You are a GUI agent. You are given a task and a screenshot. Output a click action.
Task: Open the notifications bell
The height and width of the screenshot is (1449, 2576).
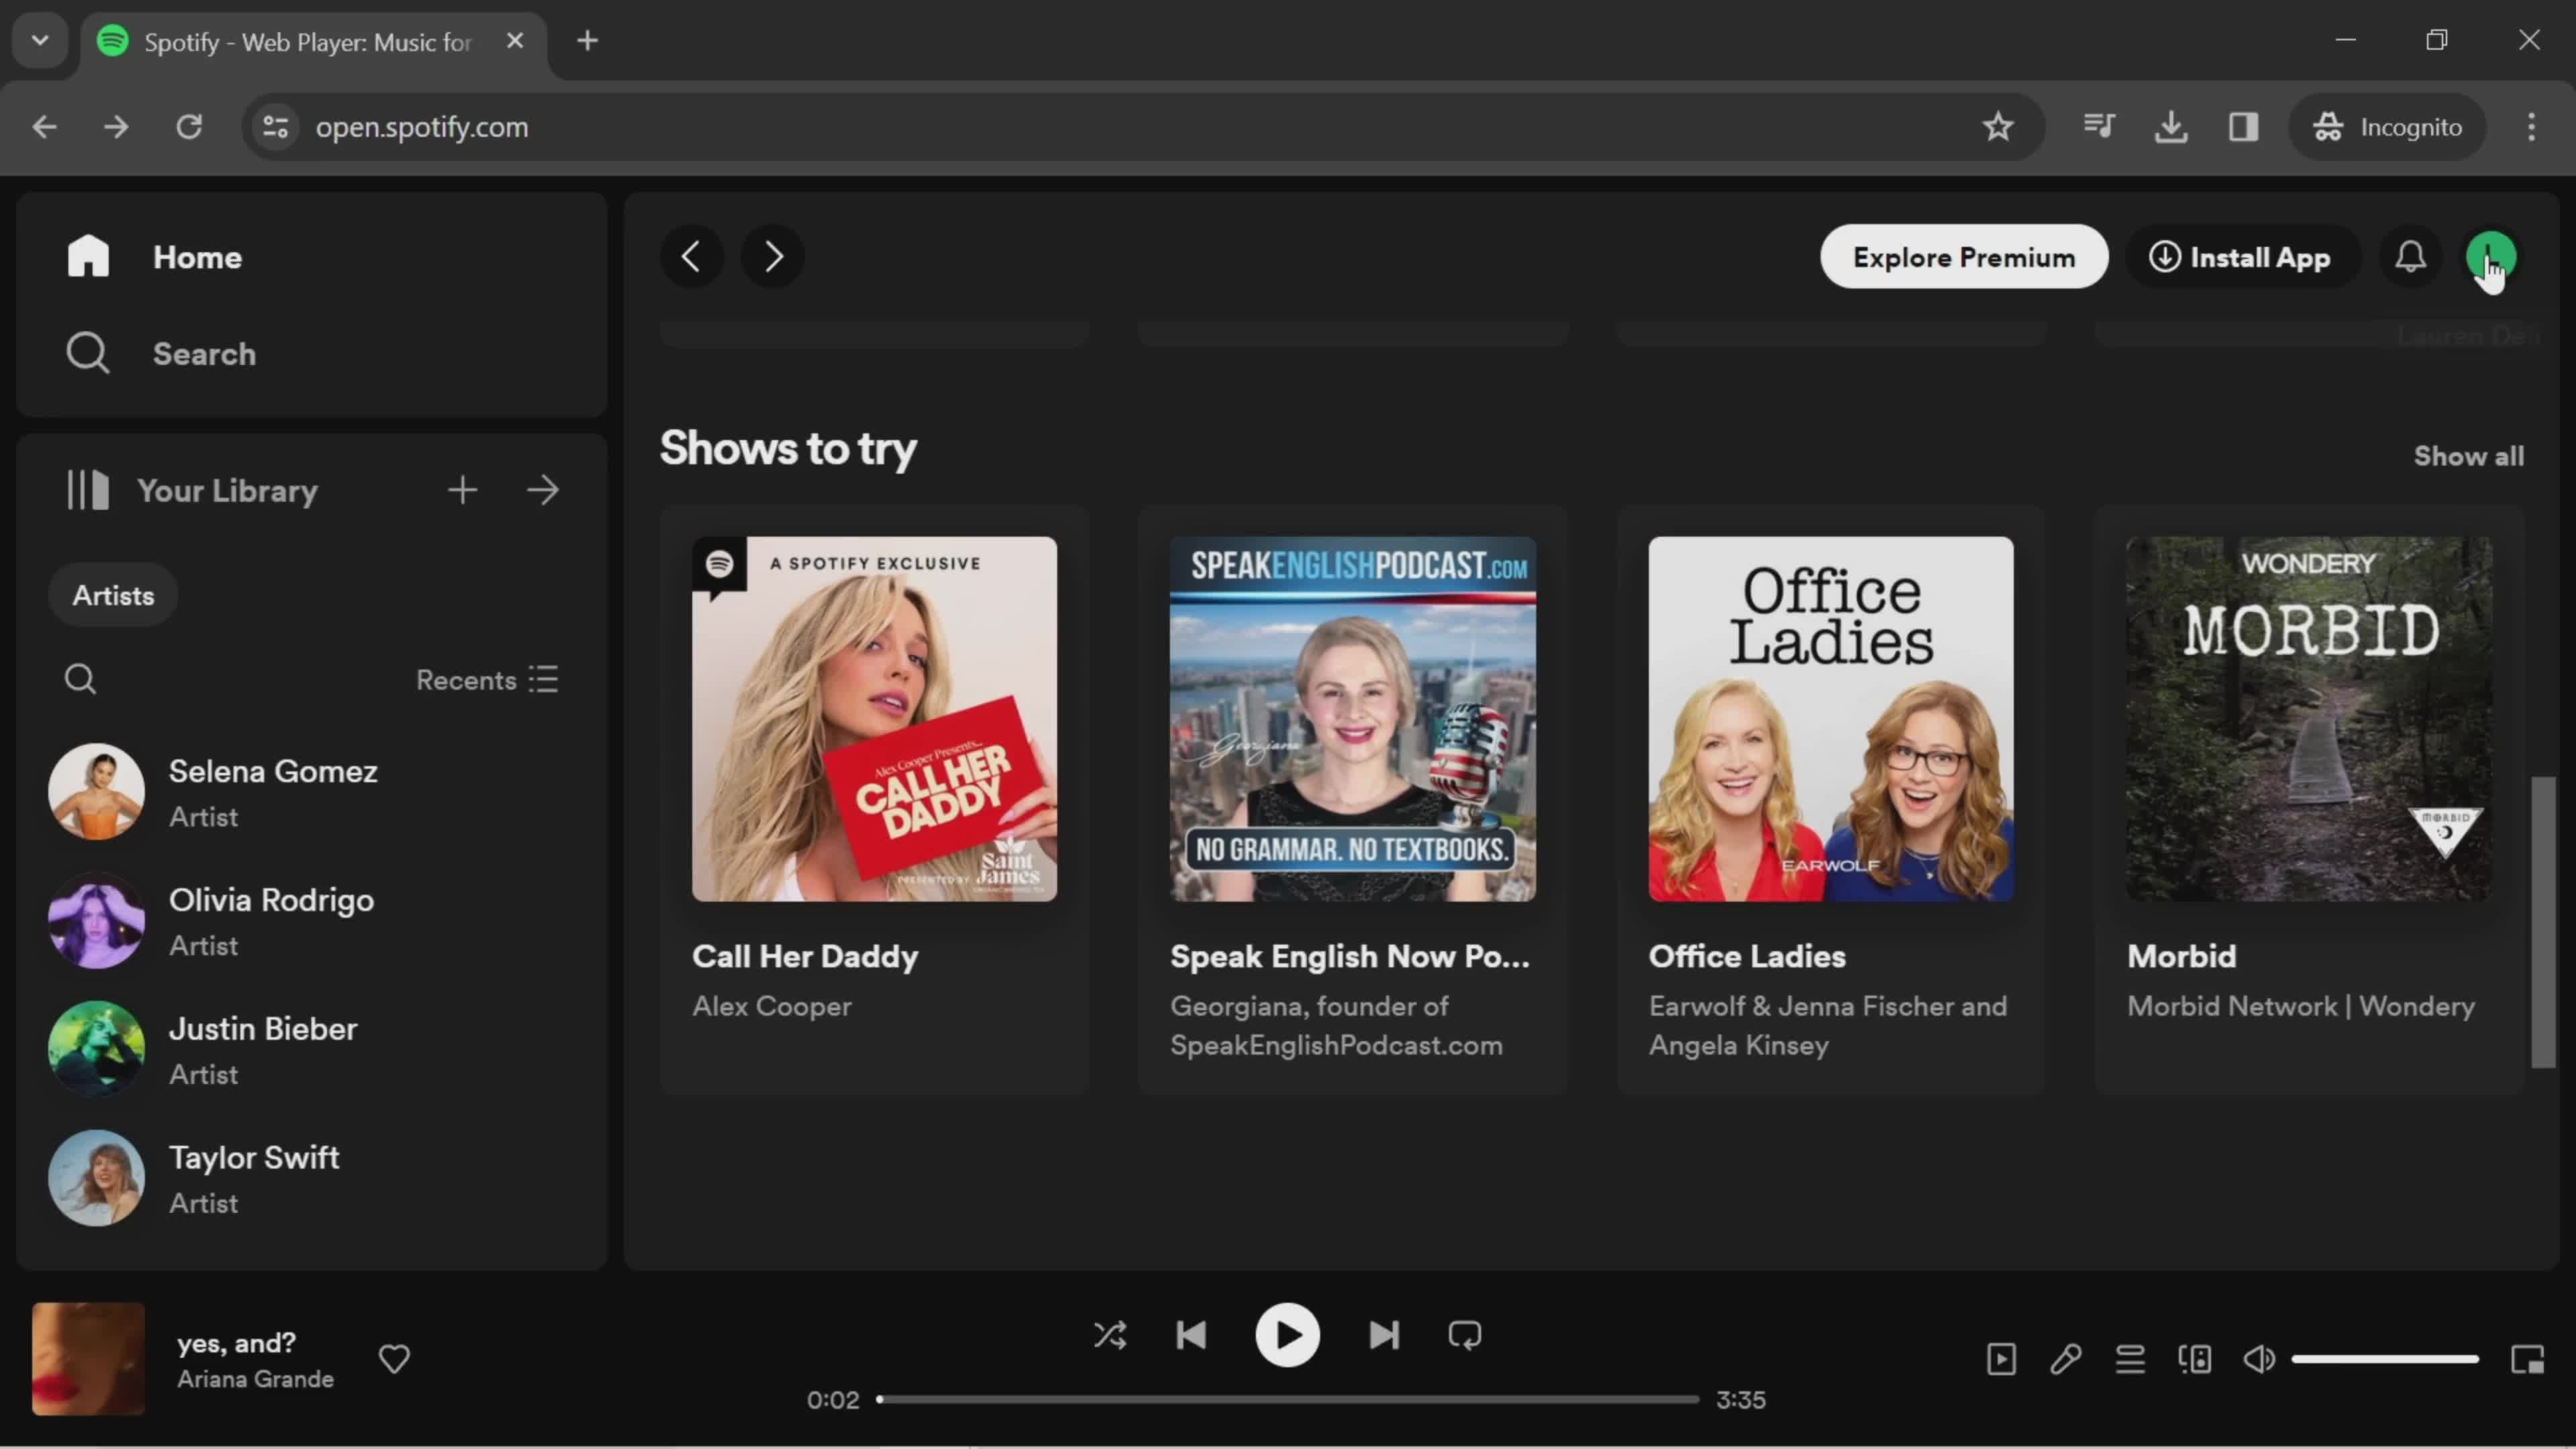click(2410, 257)
